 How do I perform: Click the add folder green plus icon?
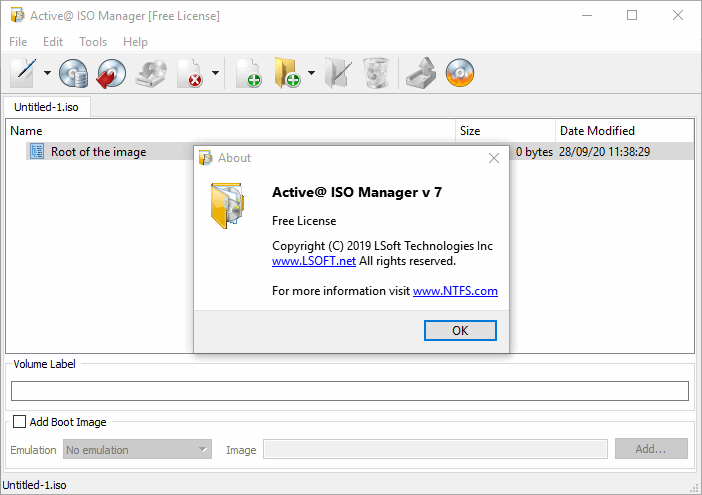pyautogui.click(x=287, y=73)
